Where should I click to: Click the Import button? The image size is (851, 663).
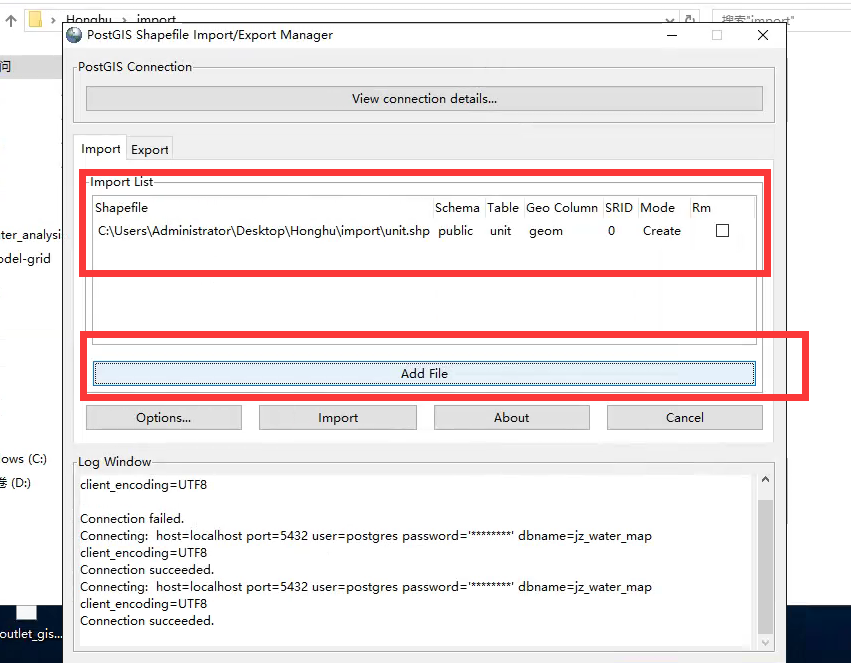point(338,417)
